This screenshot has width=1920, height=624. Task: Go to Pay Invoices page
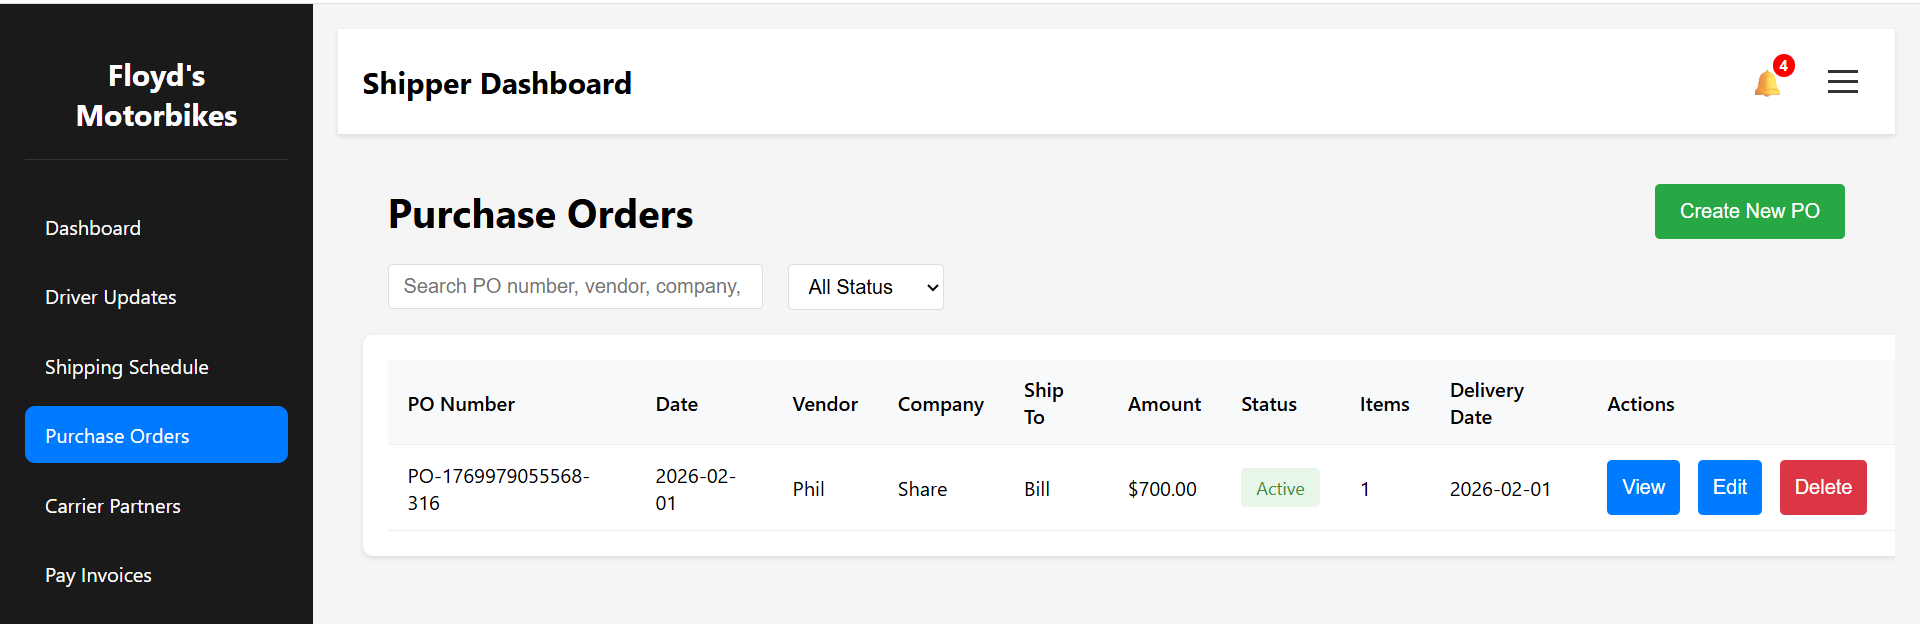[98, 575]
